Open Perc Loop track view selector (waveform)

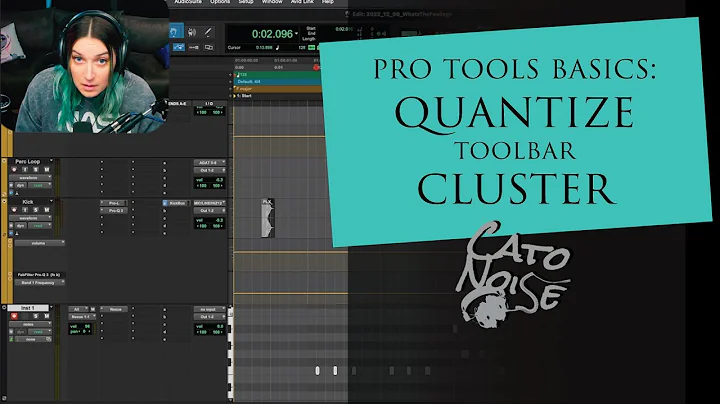(30, 177)
